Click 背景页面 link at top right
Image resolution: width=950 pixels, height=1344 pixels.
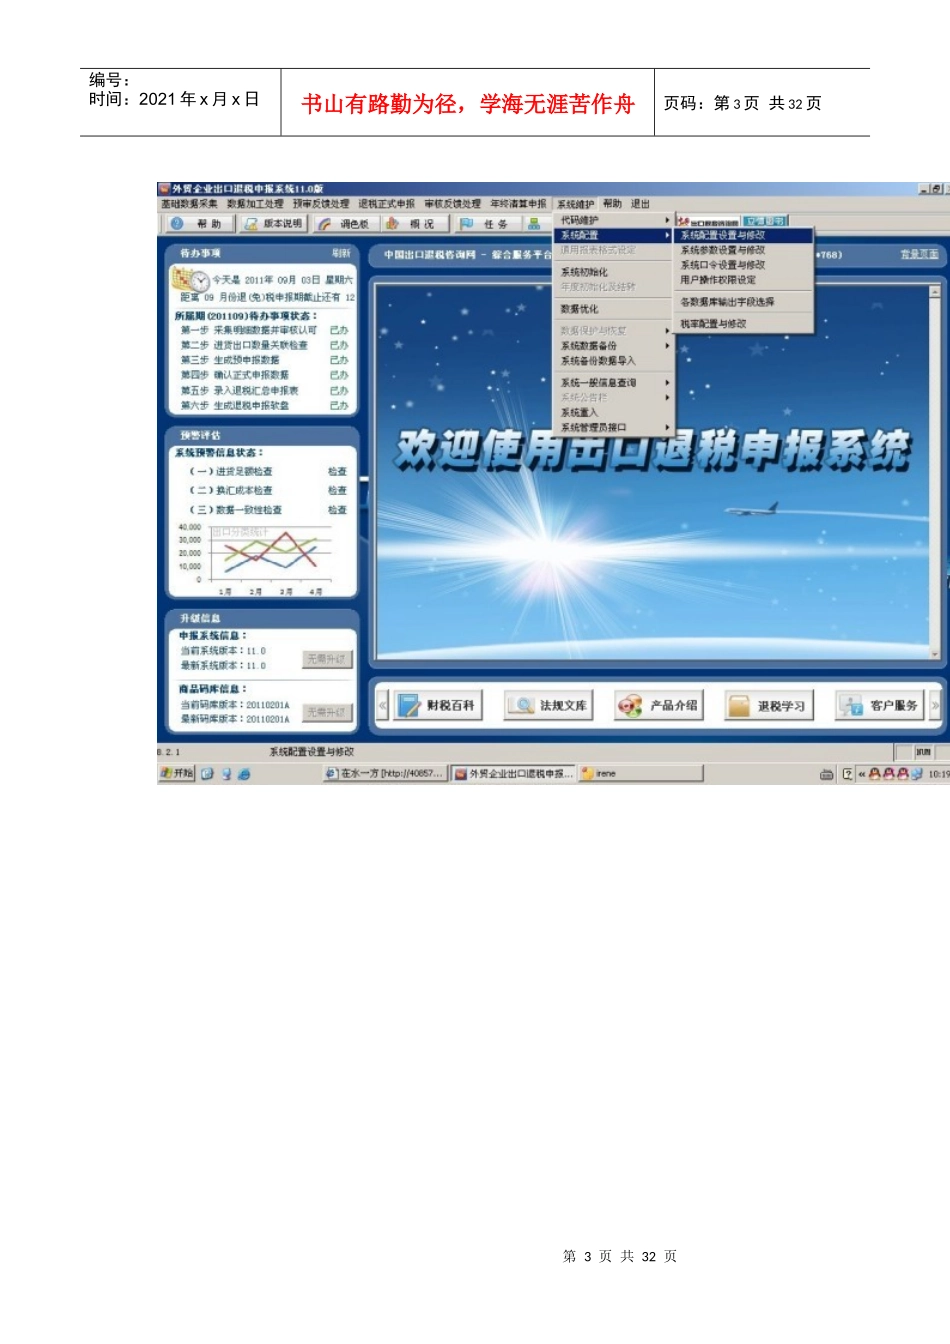click(919, 254)
